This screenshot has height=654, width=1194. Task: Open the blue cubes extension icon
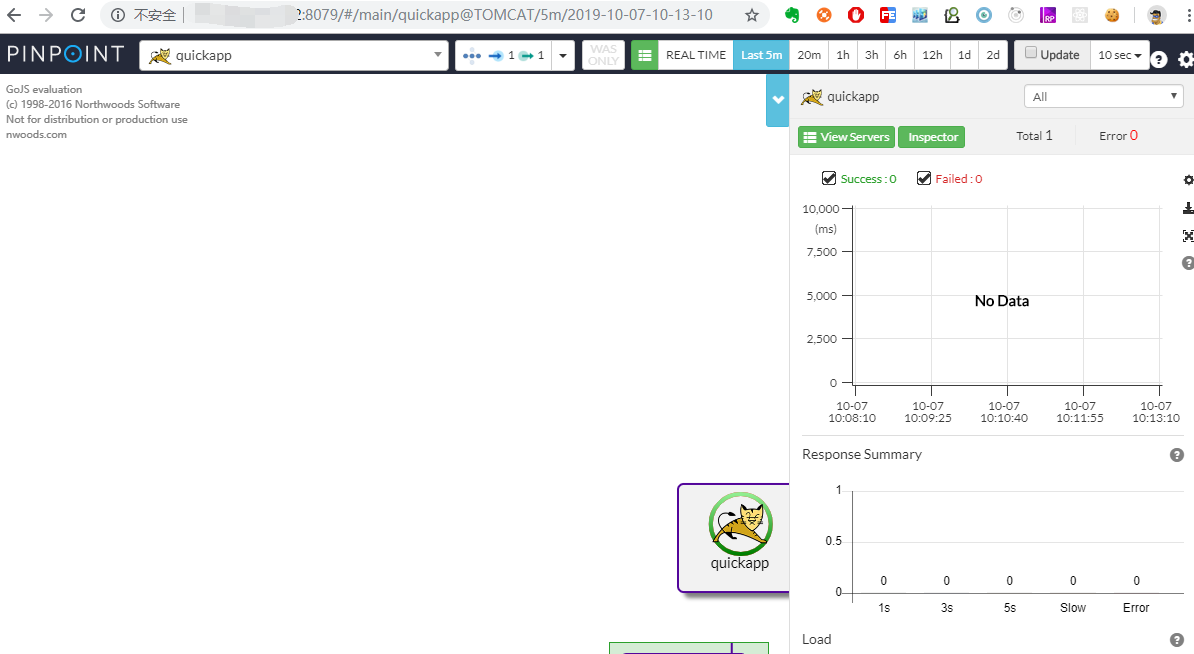920,14
